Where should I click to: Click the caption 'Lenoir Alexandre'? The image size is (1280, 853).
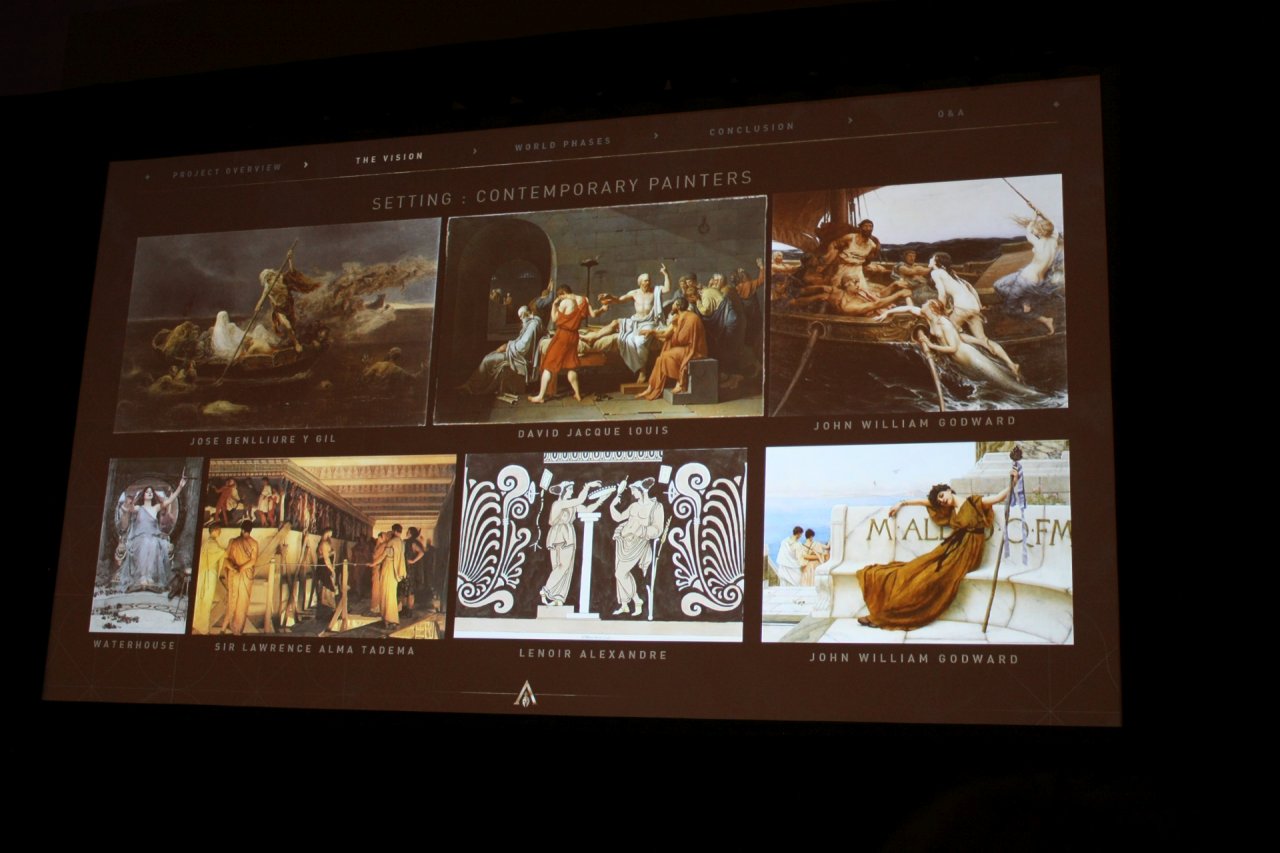tap(592, 655)
